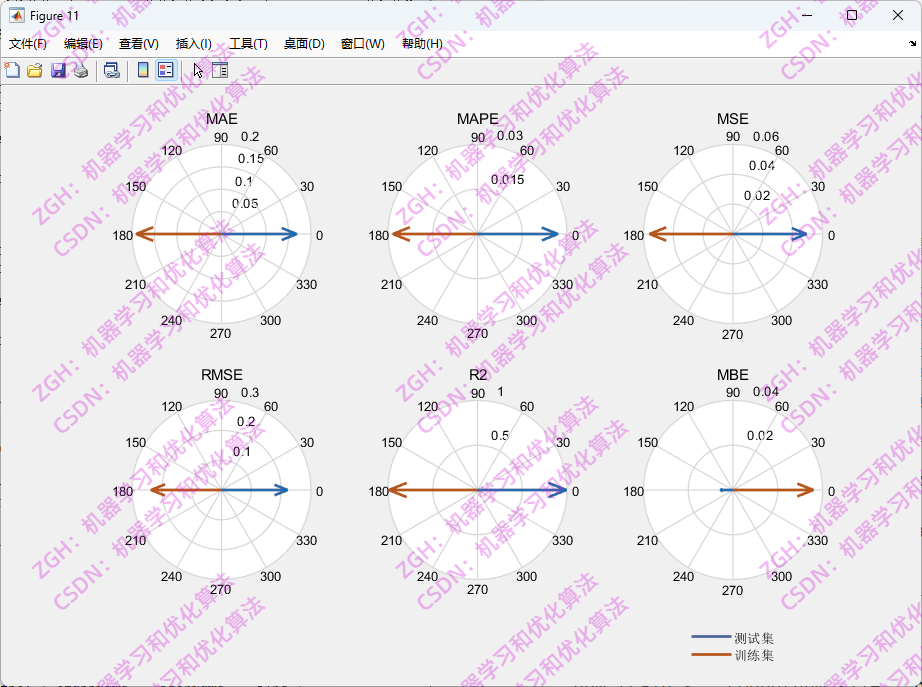Click the 0.5 radial label in R2 plot
The width and height of the screenshot is (922, 687).
point(500,436)
